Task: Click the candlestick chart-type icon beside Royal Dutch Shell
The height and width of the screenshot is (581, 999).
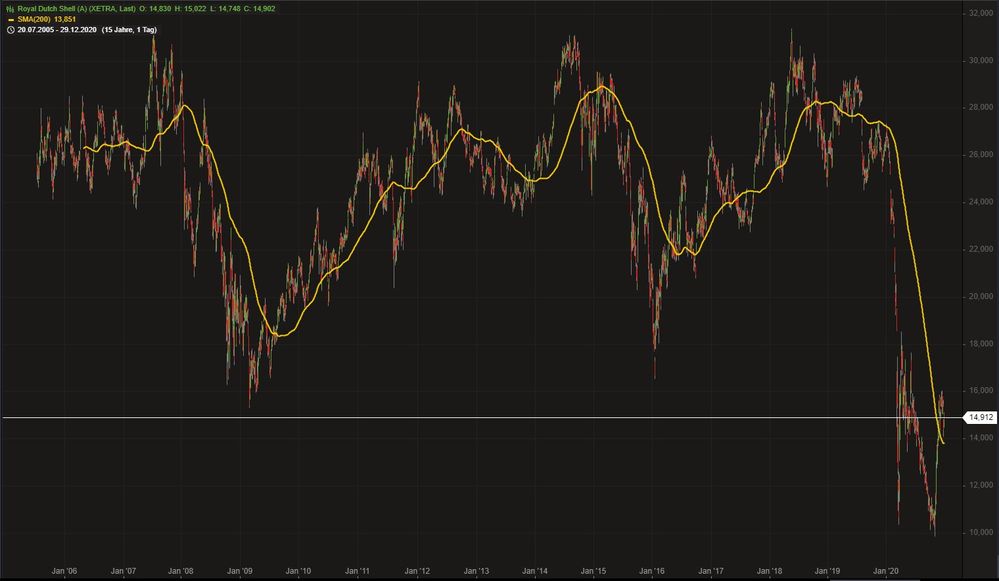Action: (10, 9)
